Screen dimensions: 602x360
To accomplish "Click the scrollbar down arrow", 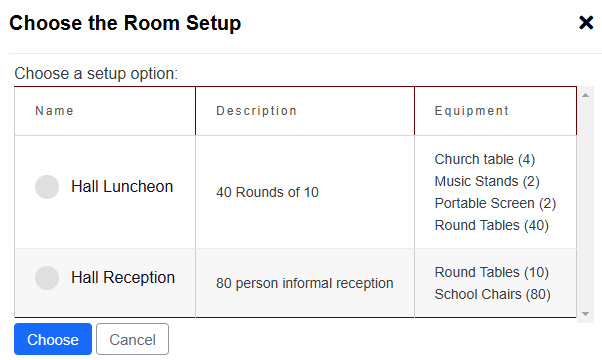I will [x=585, y=314].
